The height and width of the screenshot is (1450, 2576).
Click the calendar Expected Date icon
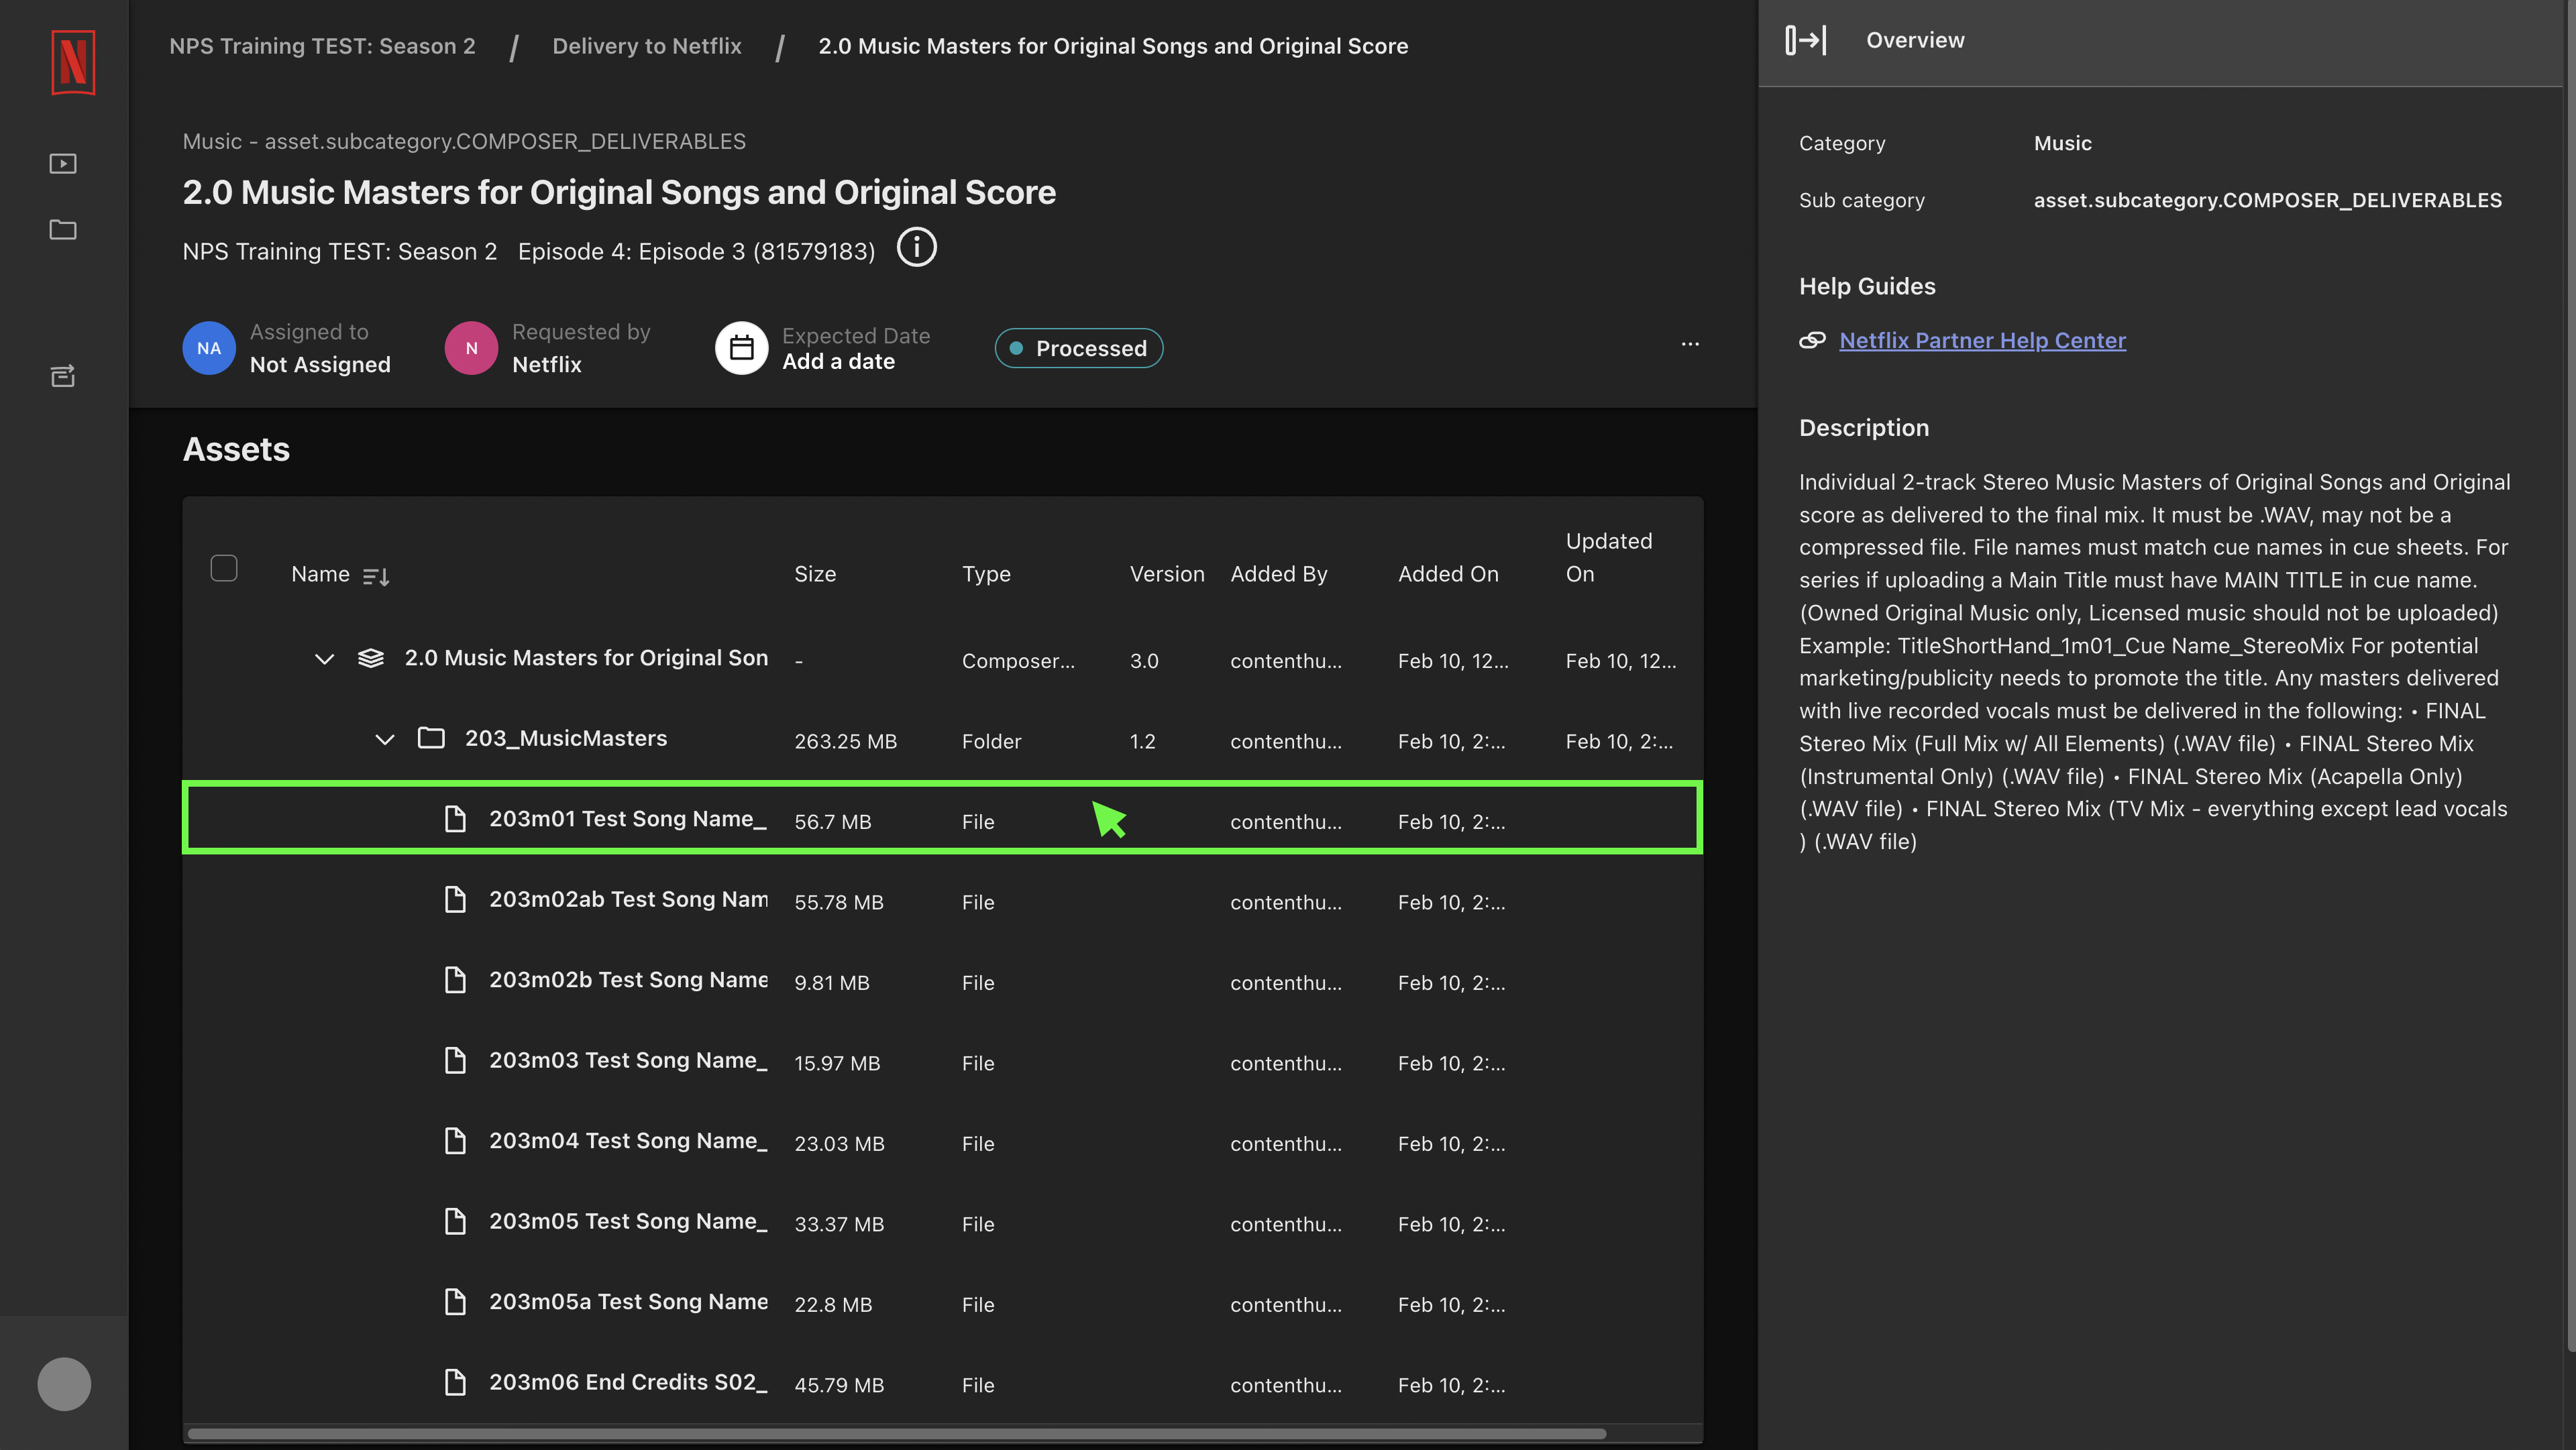click(x=741, y=348)
